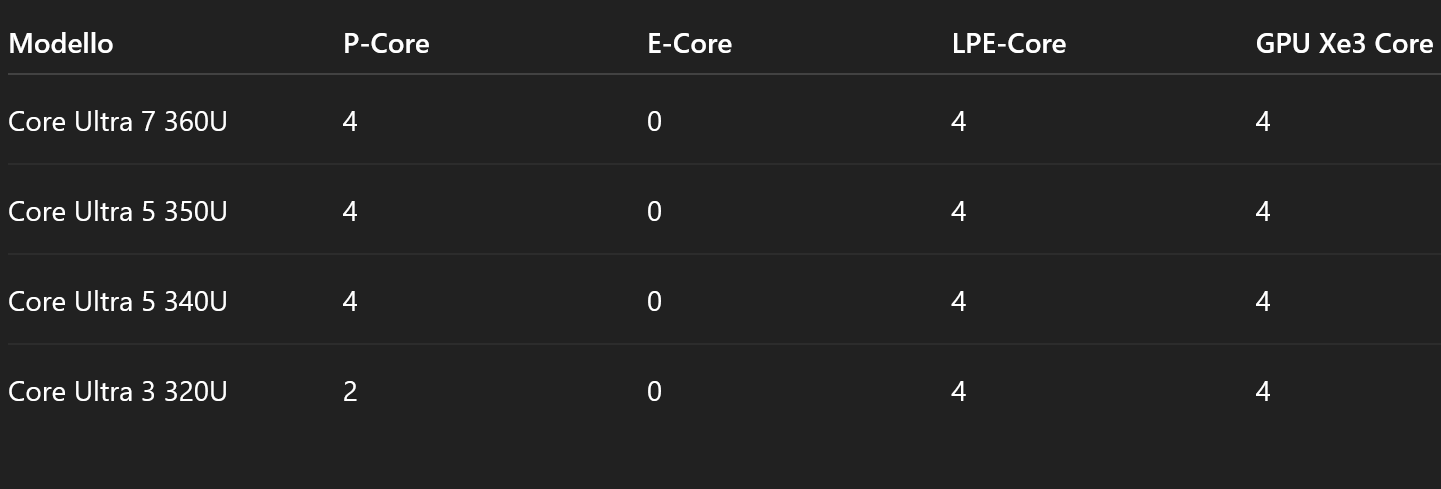Click LPE-Core value for Core Ultra 7 360U
1441x489 pixels.
[959, 122]
